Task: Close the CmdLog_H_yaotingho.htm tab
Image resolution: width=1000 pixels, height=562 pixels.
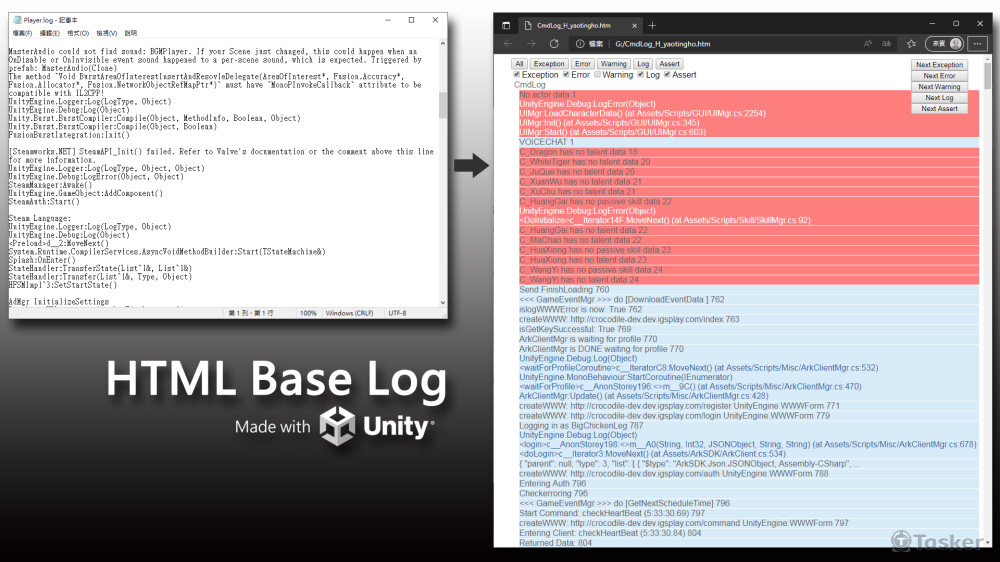Action: (634, 26)
